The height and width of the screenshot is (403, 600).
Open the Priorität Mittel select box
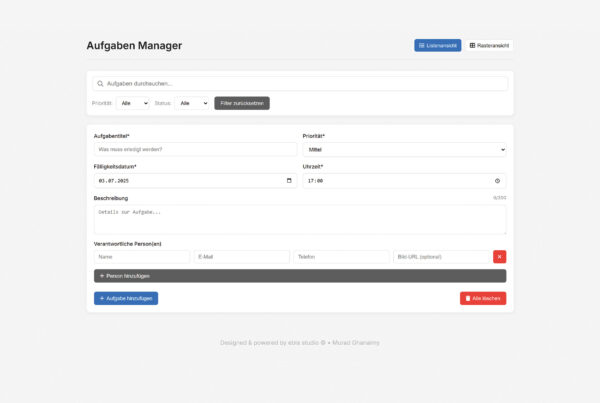tap(404, 150)
